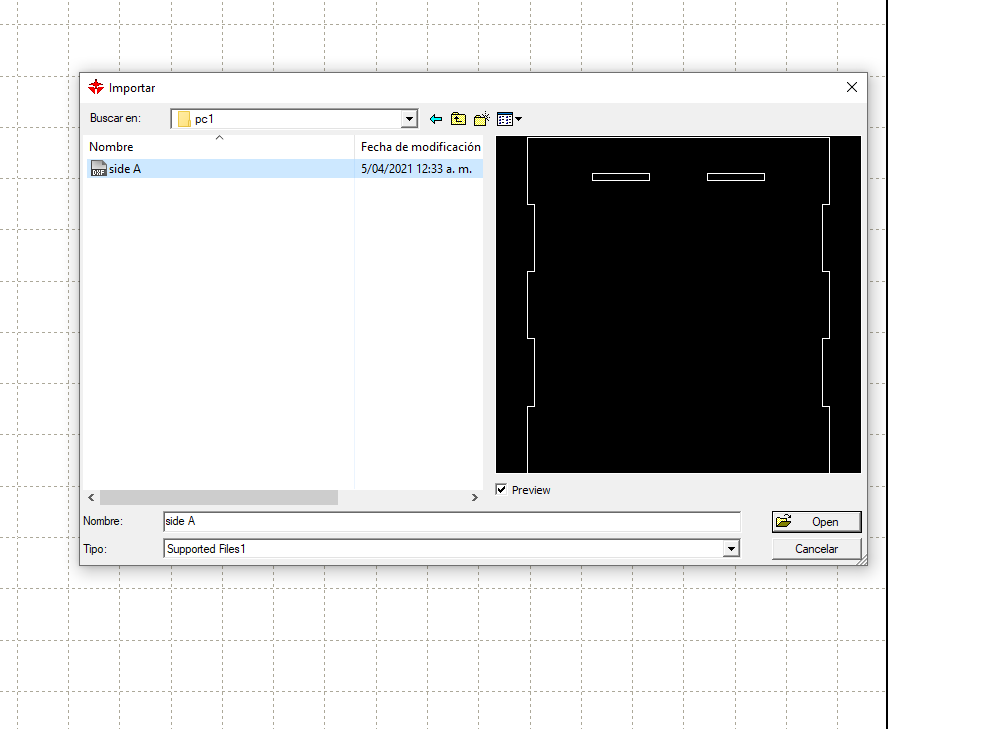Screen dimensions: 996x729
Task: Create a new folder
Action: coord(481,119)
